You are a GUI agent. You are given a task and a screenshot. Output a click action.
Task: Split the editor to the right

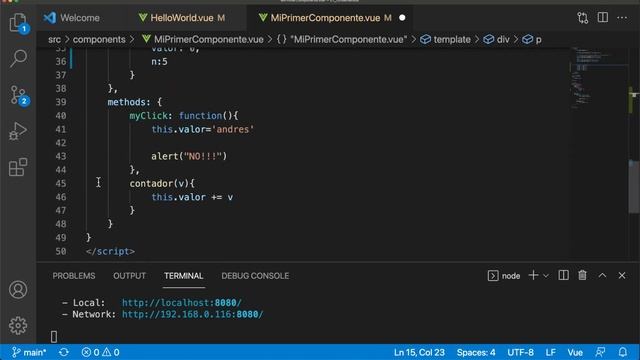pos(602,18)
